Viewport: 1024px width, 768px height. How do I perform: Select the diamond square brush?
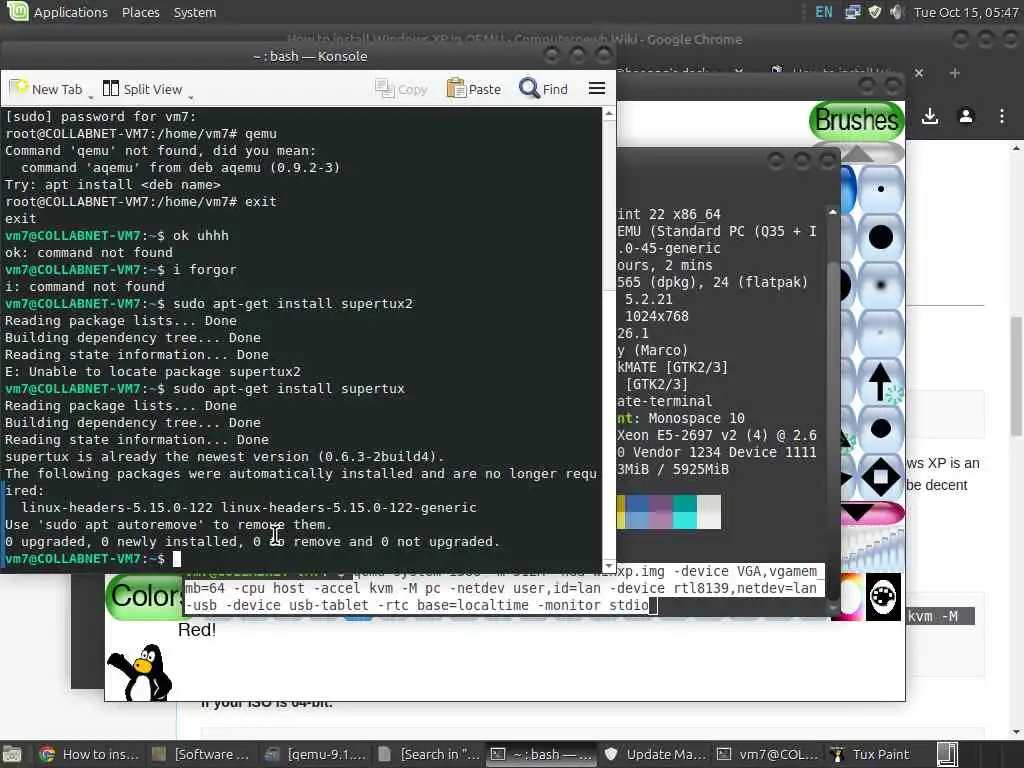(880, 477)
